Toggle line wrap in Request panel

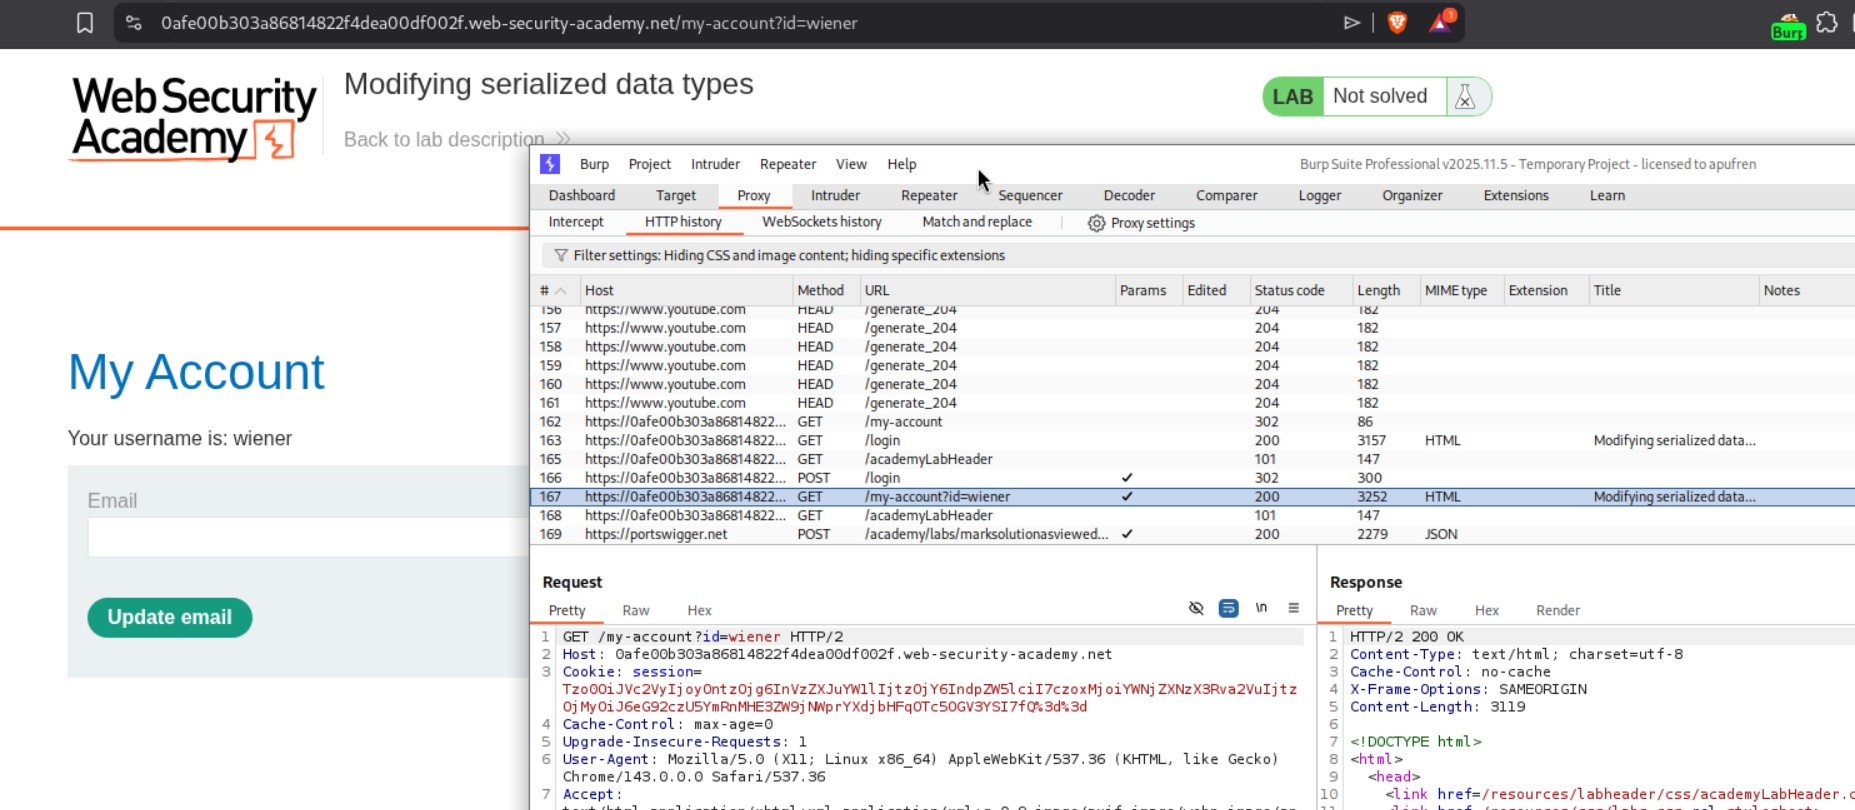click(x=1228, y=608)
